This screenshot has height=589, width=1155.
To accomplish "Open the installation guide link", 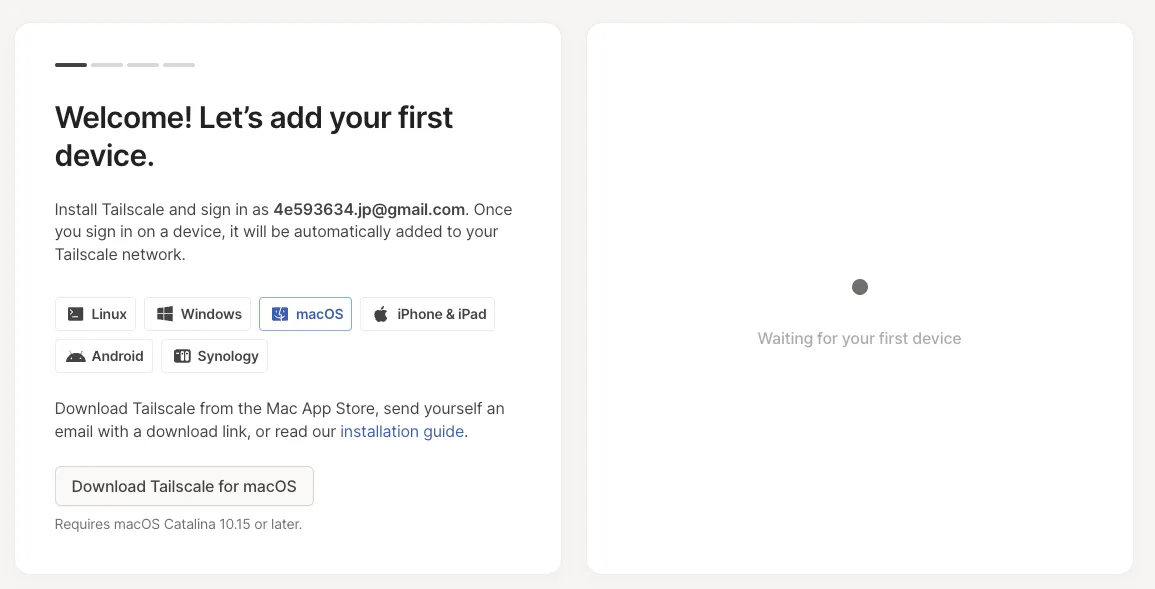I will [402, 431].
